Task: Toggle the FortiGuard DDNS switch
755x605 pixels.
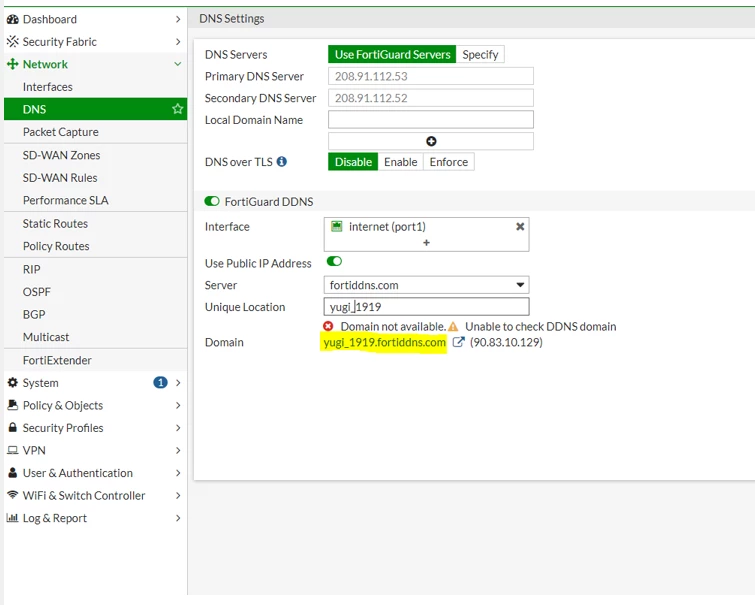Action: tap(212, 201)
